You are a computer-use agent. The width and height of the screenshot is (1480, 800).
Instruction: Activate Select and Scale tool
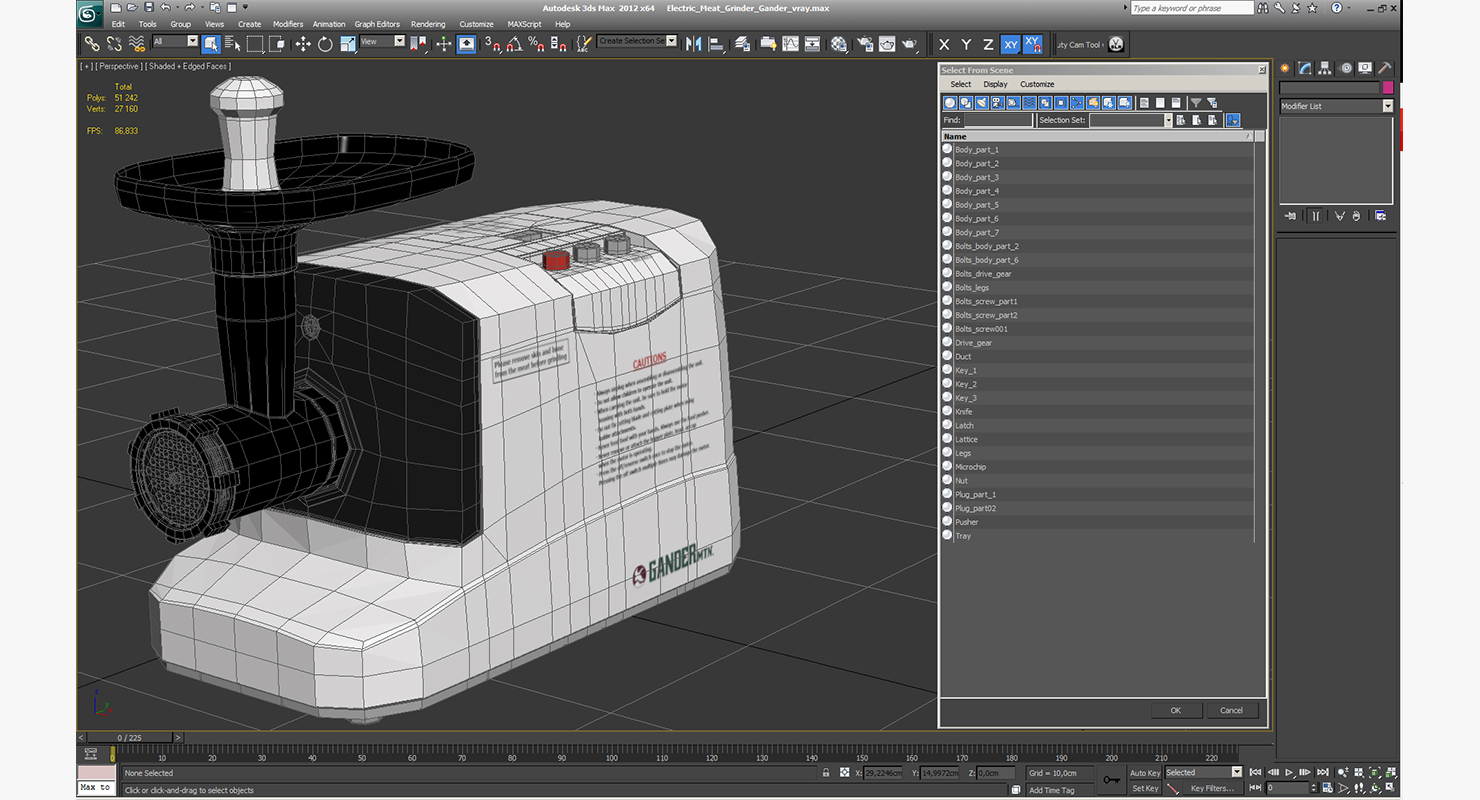point(348,44)
